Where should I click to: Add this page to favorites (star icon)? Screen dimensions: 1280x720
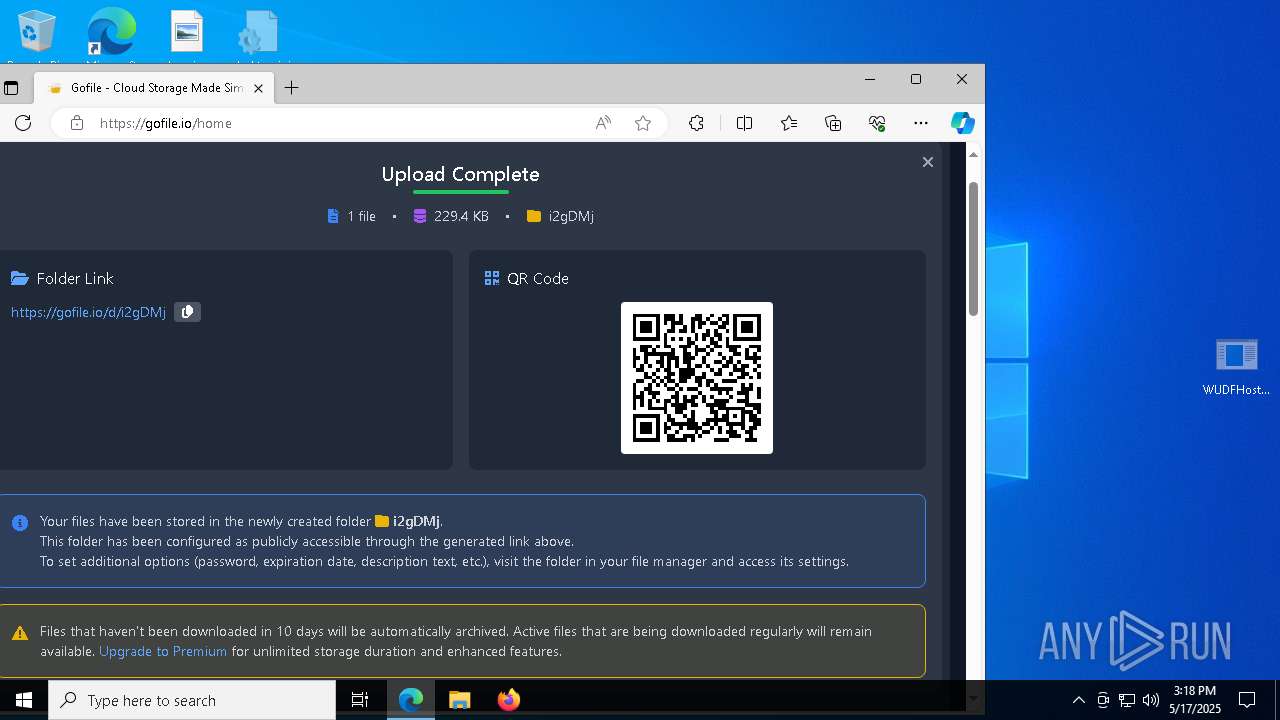[643, 123]
